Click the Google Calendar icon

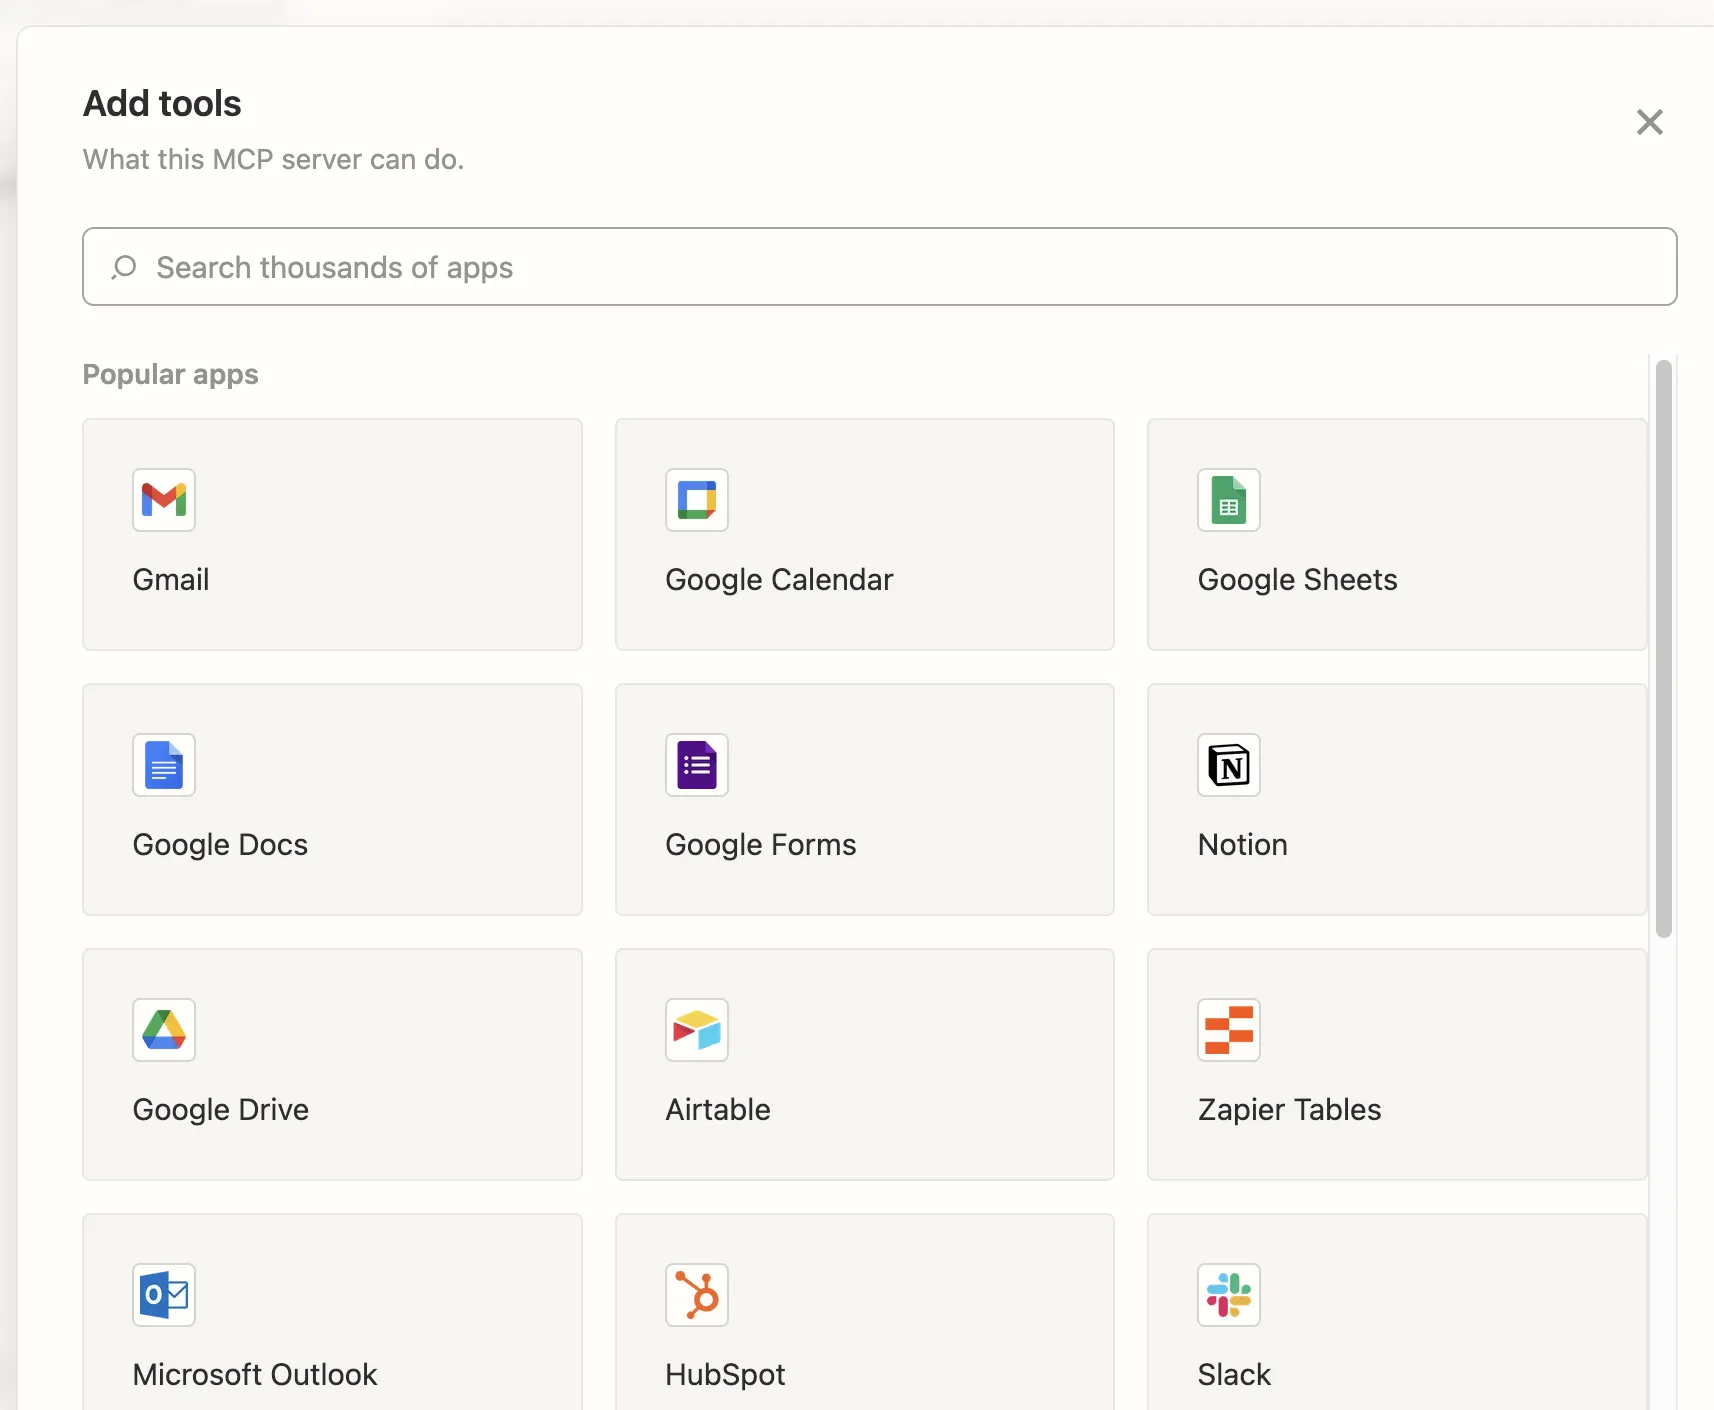[x=697, y=500]
